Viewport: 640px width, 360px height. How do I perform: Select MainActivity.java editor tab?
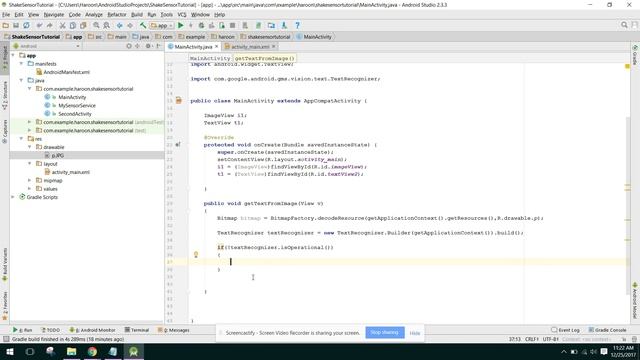pos(193,47)
